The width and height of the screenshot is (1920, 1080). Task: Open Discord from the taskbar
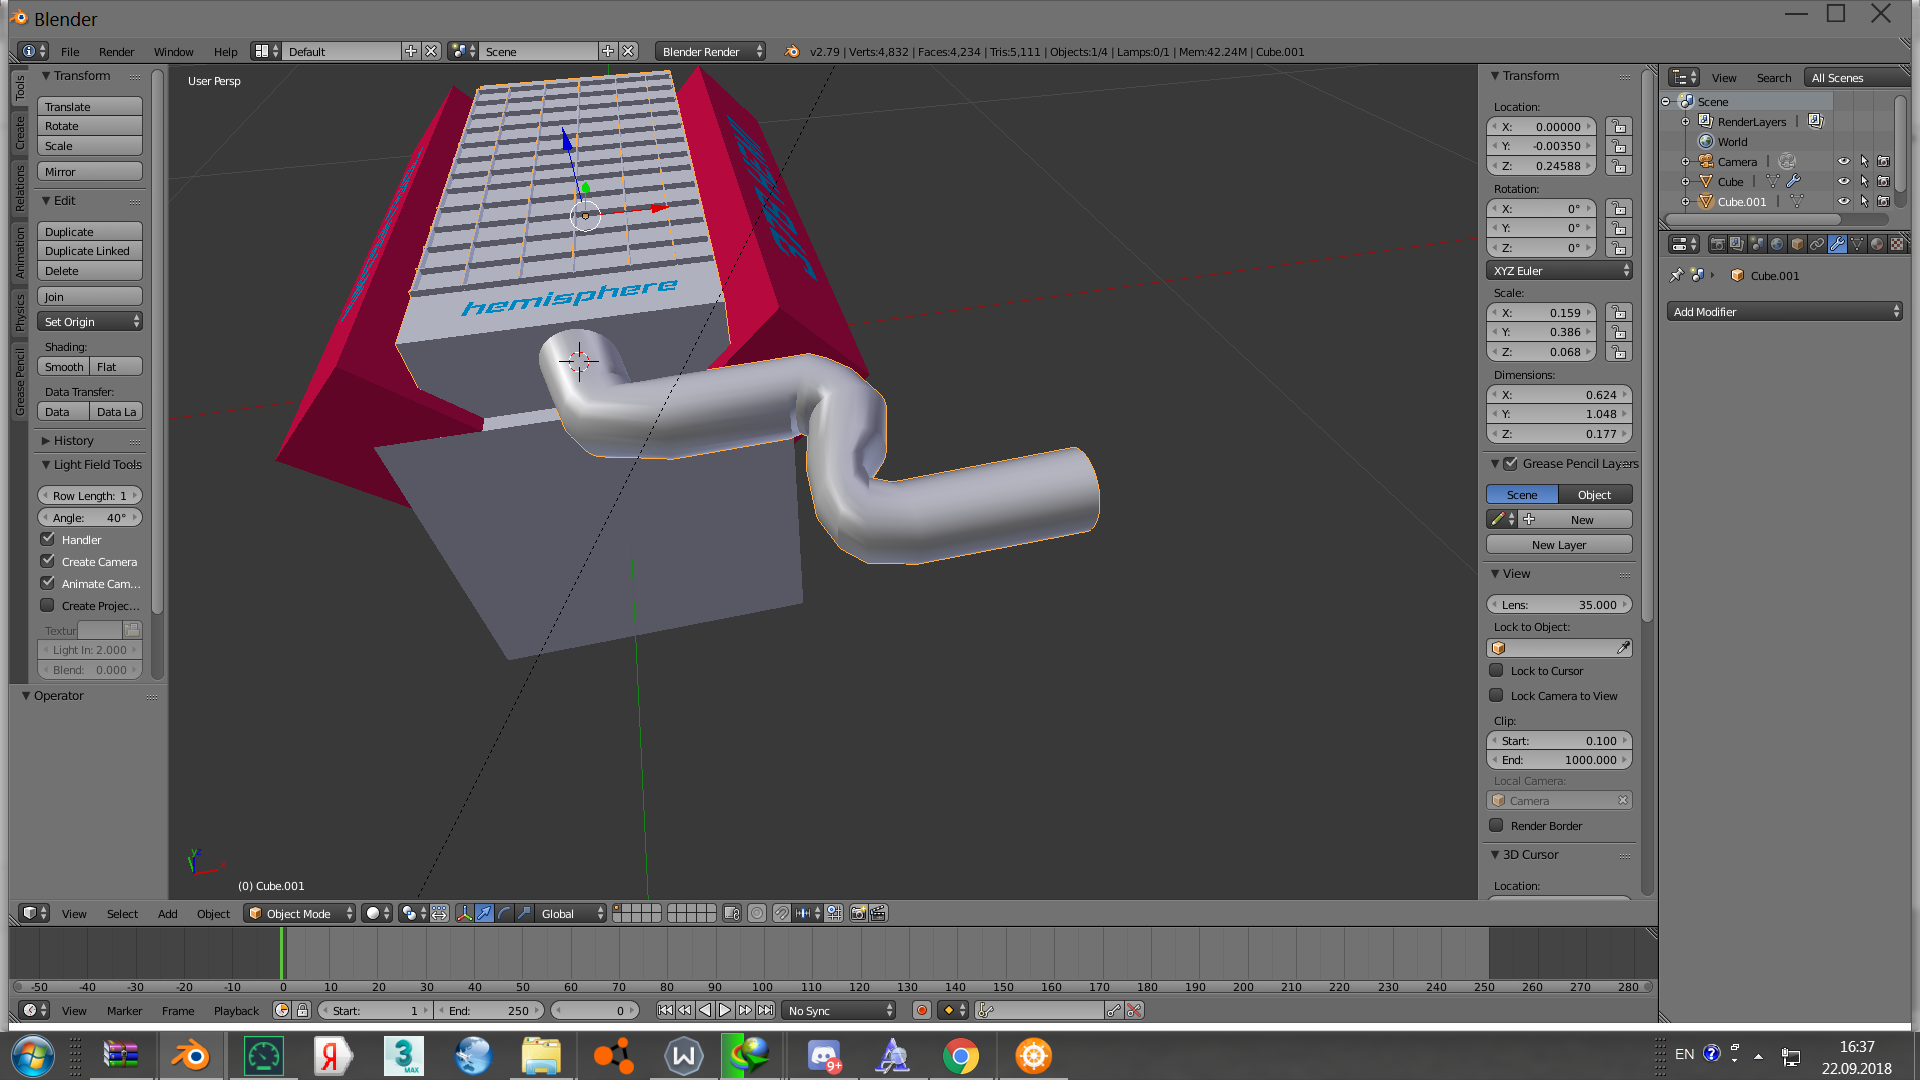tap(824, 1055)
